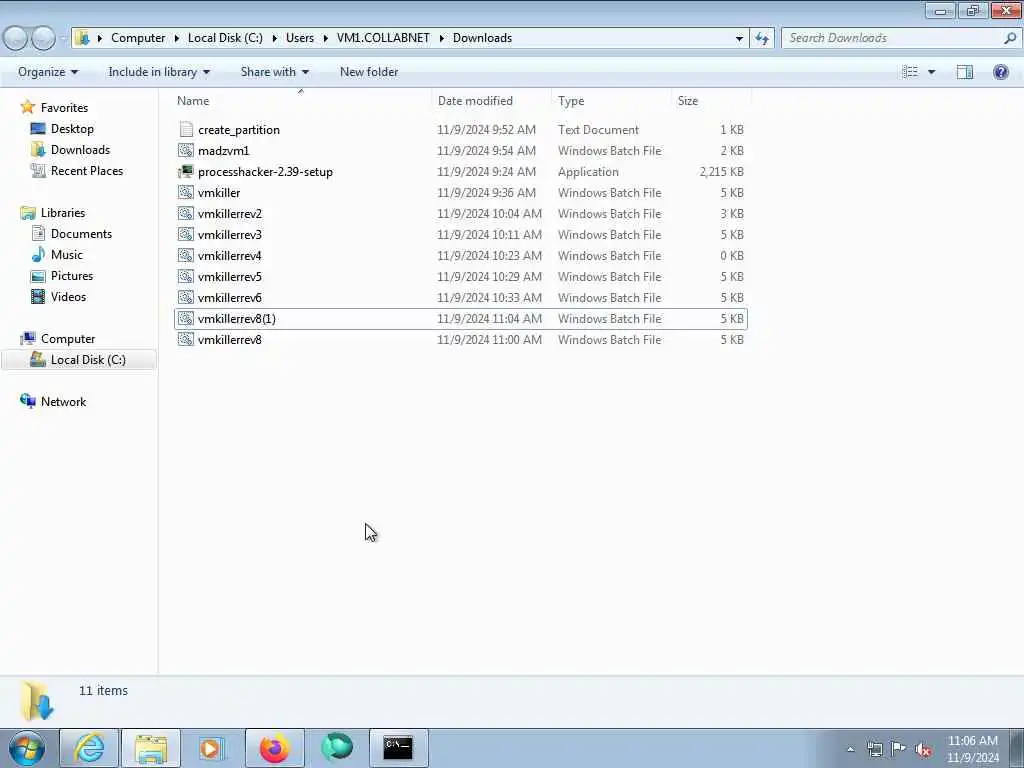Click the vmkillerrev3 file icon
Screen dimensions: 1024x768
pos(186,234)
